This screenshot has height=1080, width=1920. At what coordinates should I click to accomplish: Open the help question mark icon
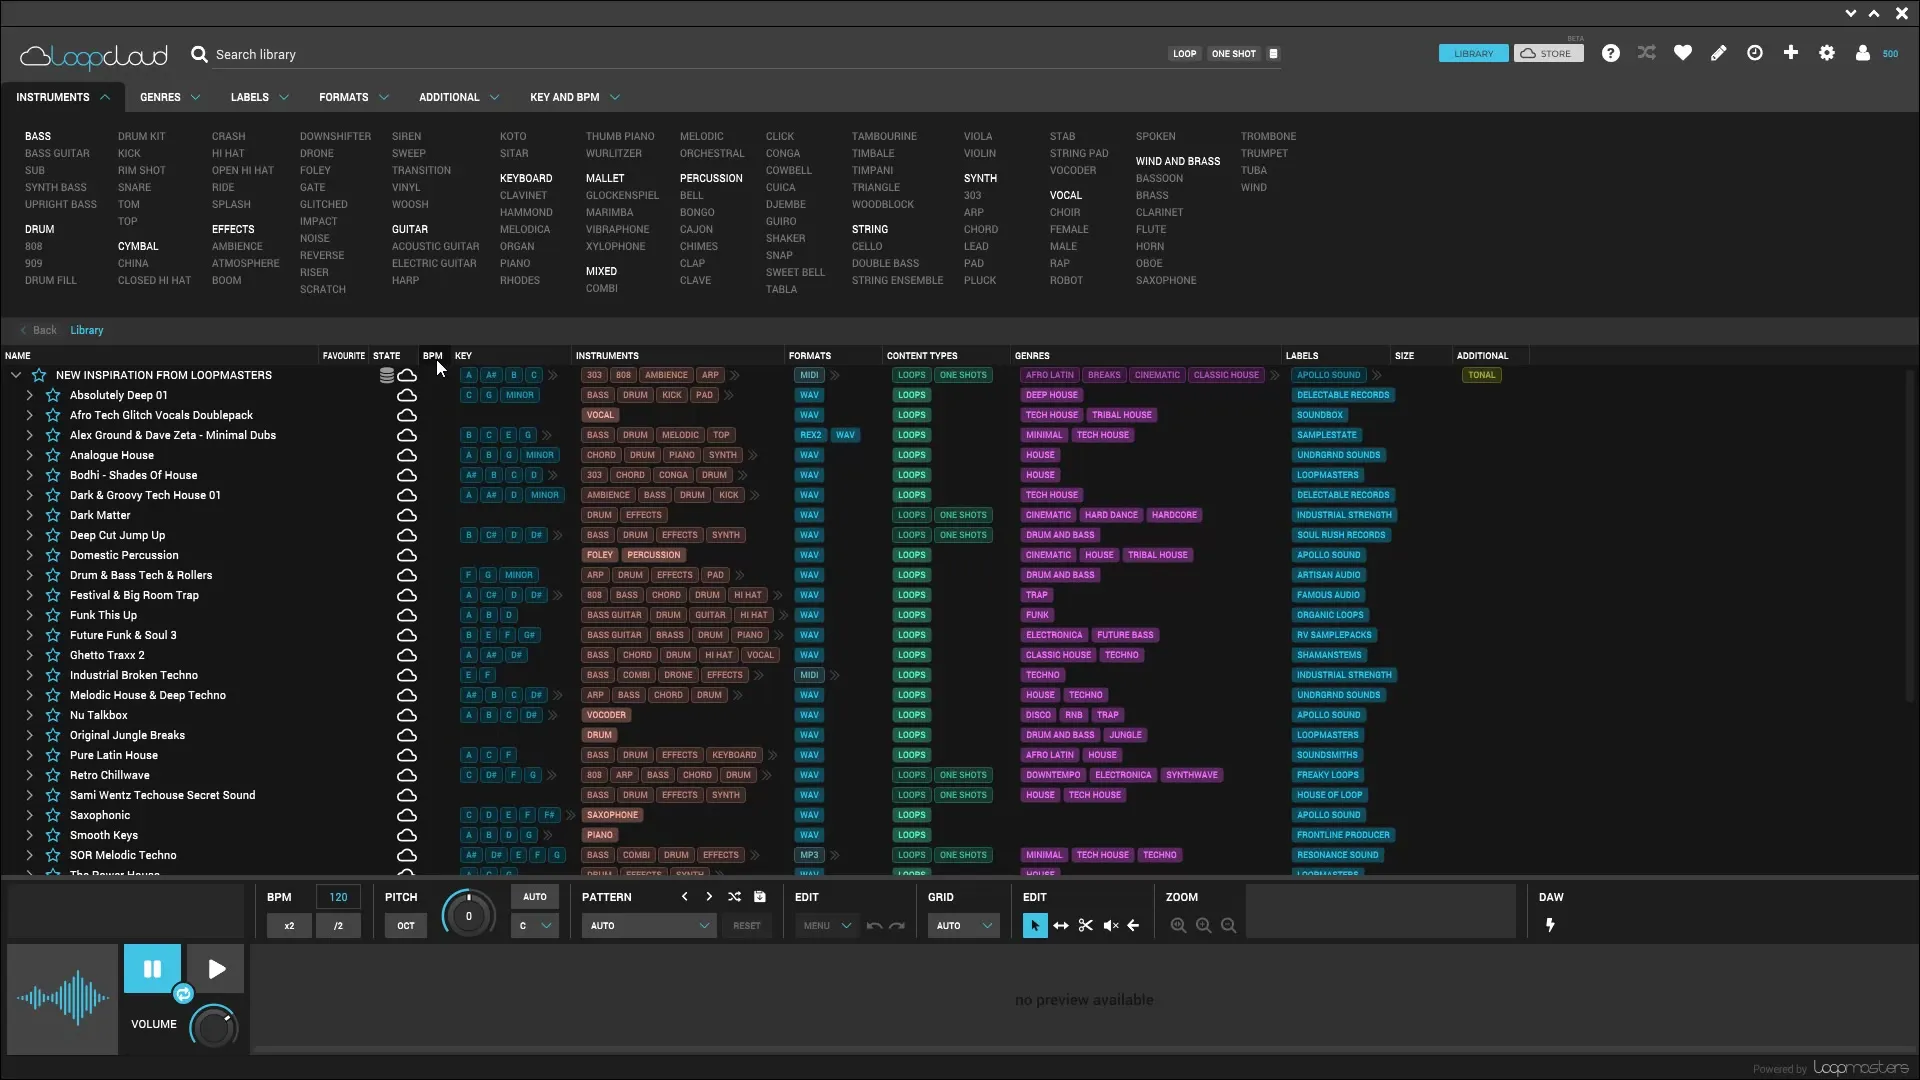click(x=1610, y=54)
